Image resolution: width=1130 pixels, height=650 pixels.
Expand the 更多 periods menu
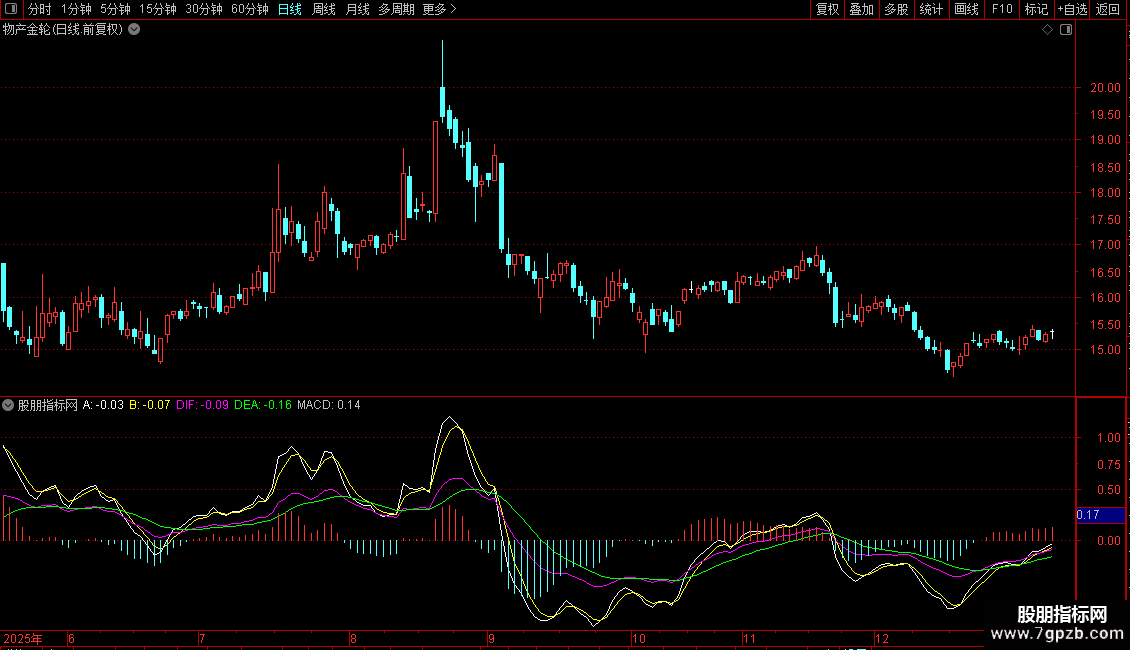(x=439, y=9)
